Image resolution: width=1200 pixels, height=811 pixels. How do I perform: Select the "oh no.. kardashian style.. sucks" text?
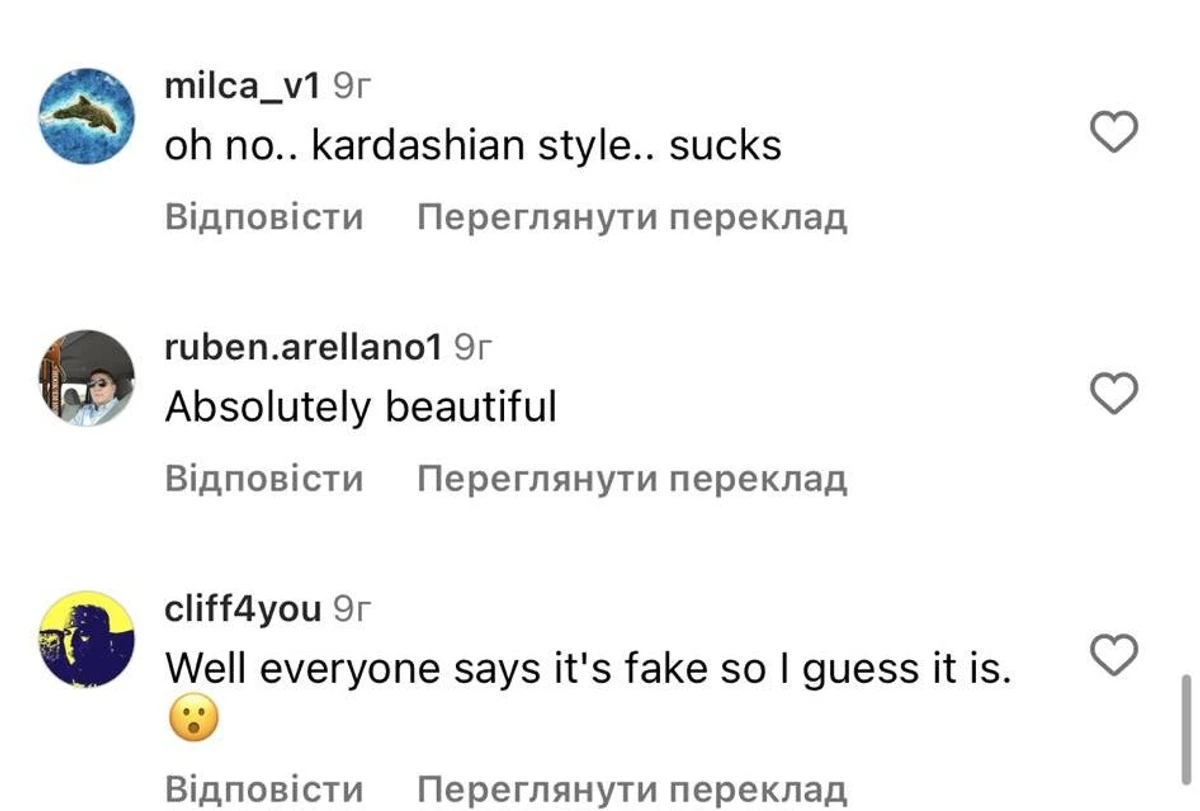(472, 148)
